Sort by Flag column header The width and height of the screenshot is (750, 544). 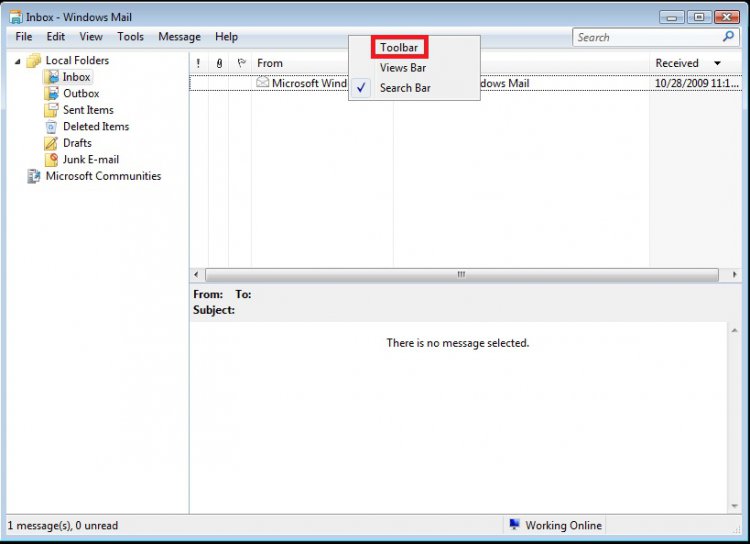(241, 63)
